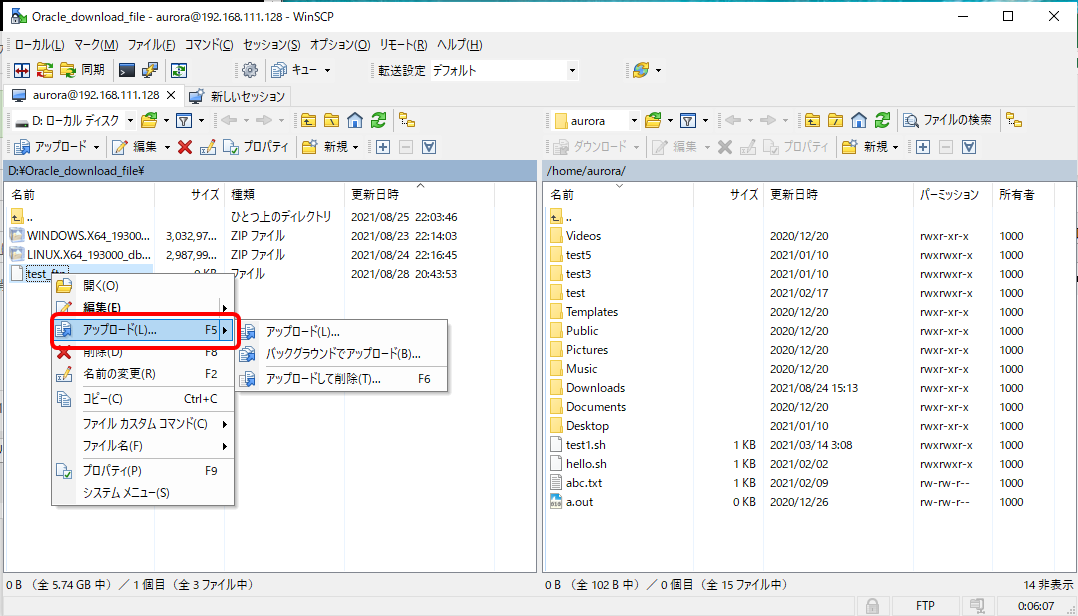
Task: Click ファイルの検索 find files button
Action: (948, 120)
